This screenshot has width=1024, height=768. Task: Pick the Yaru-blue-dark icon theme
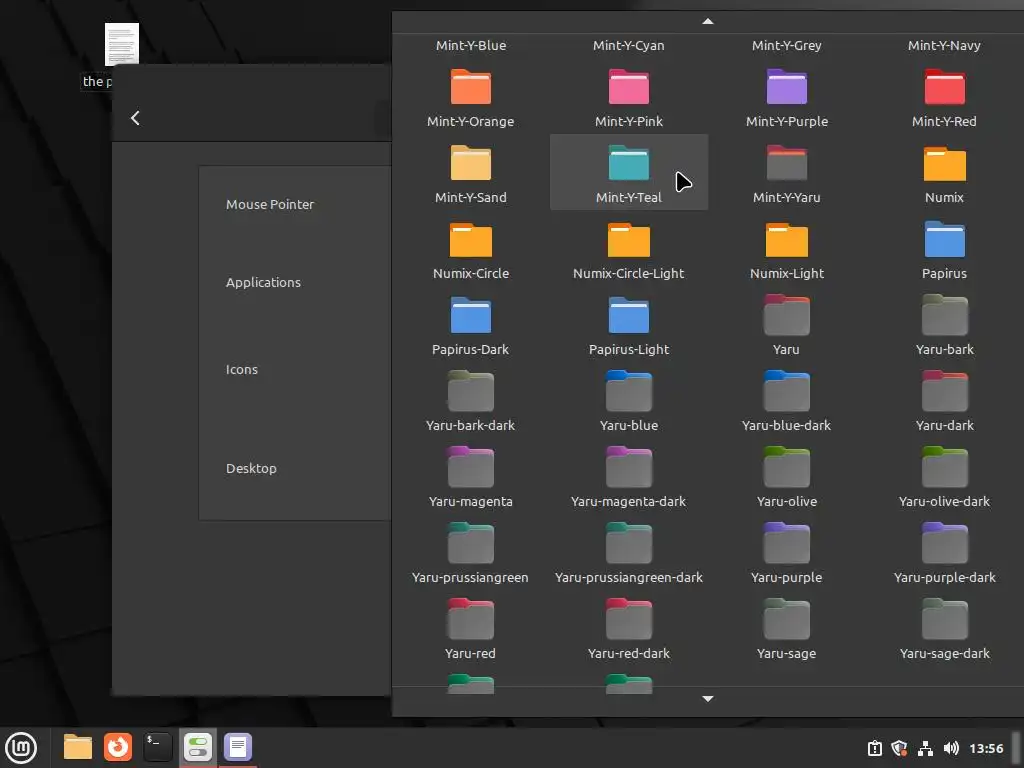point(786,400)
